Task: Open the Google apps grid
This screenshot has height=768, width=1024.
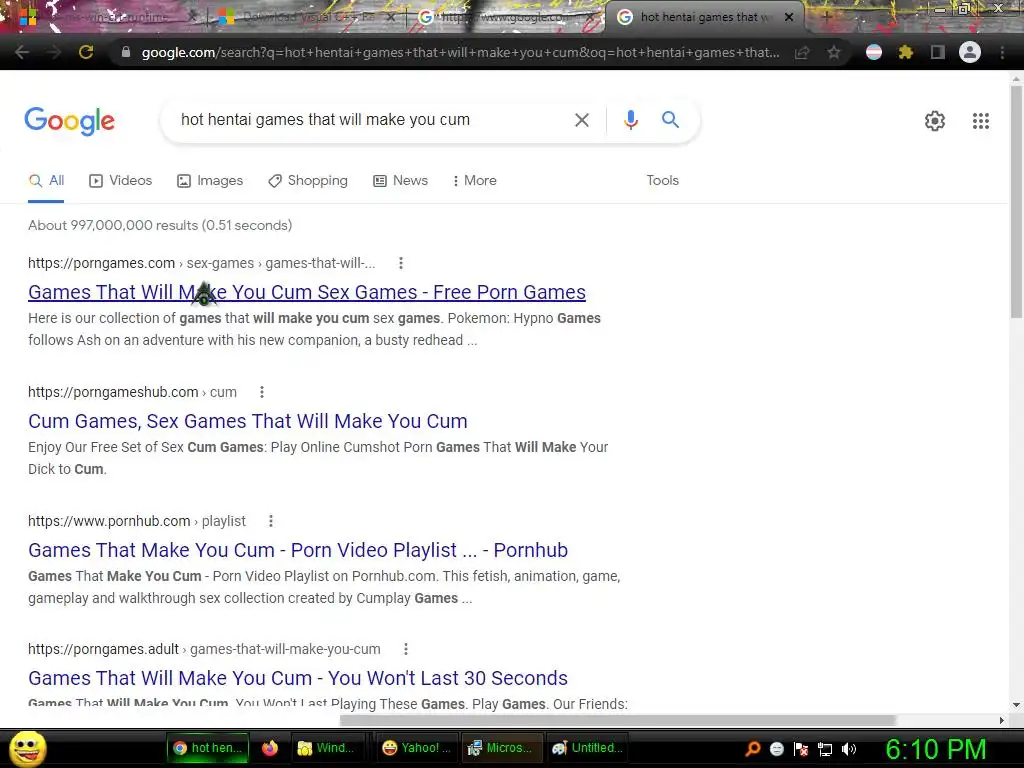Action: [980, 121]
